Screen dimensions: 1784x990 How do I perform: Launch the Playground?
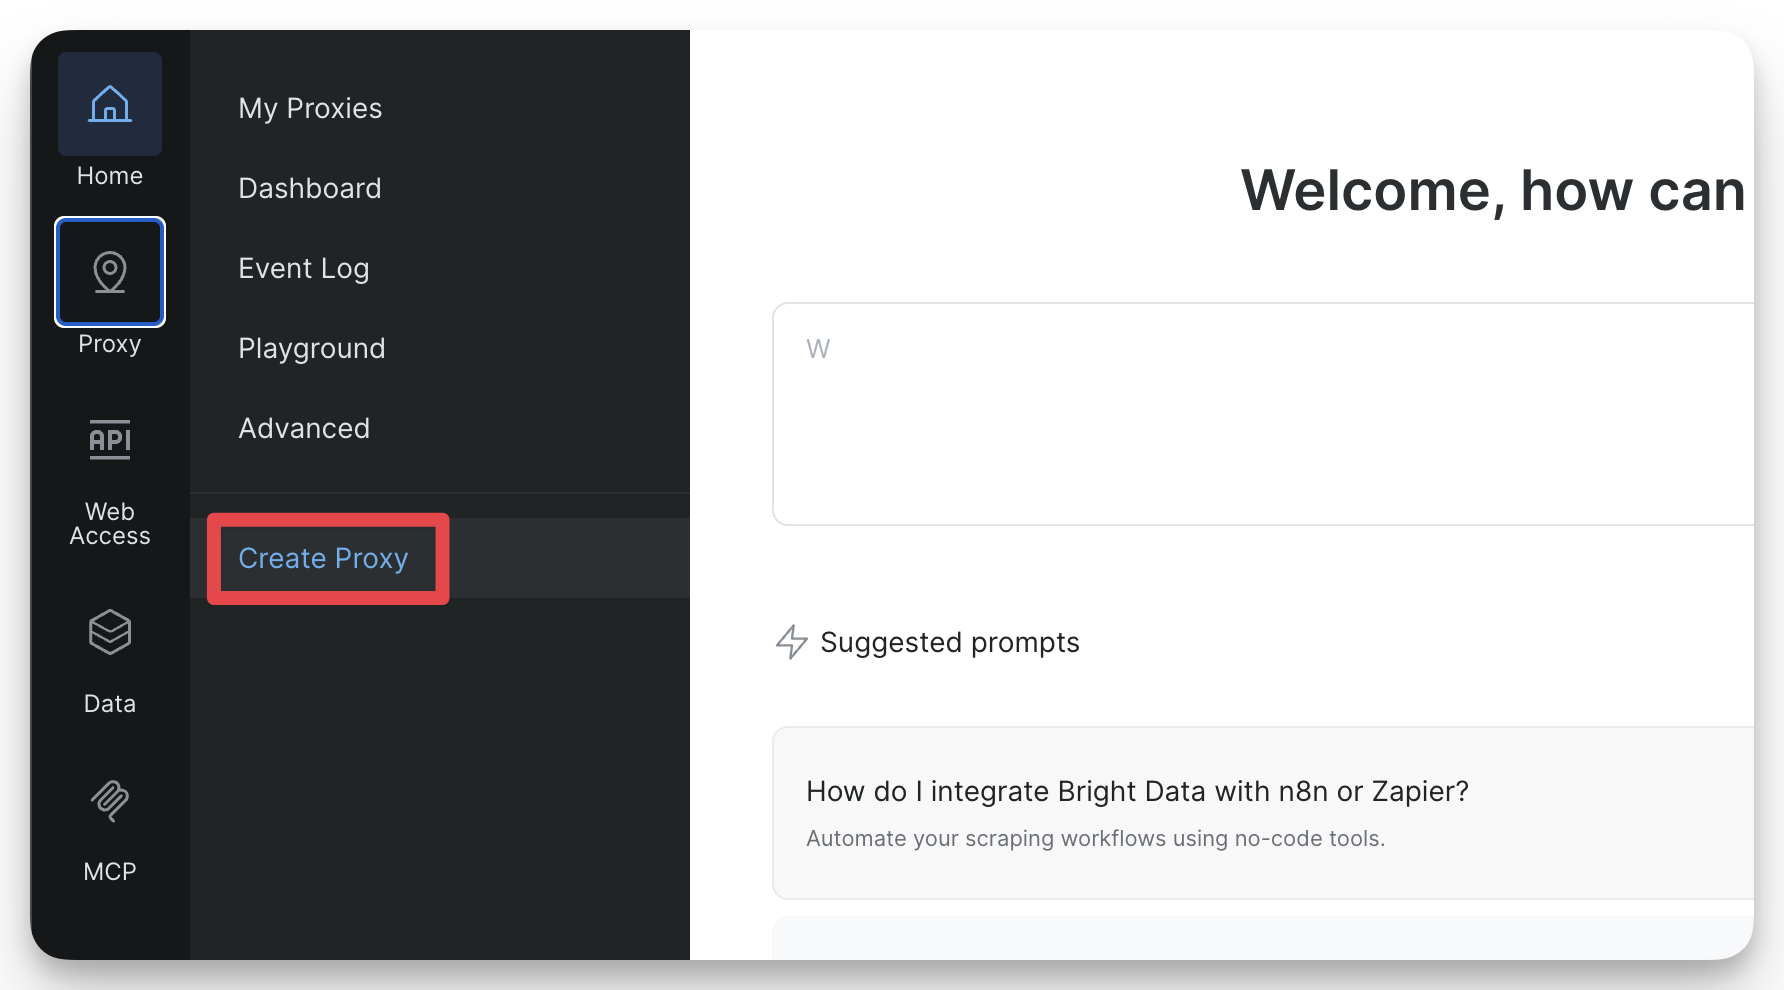tap(311, 348)
